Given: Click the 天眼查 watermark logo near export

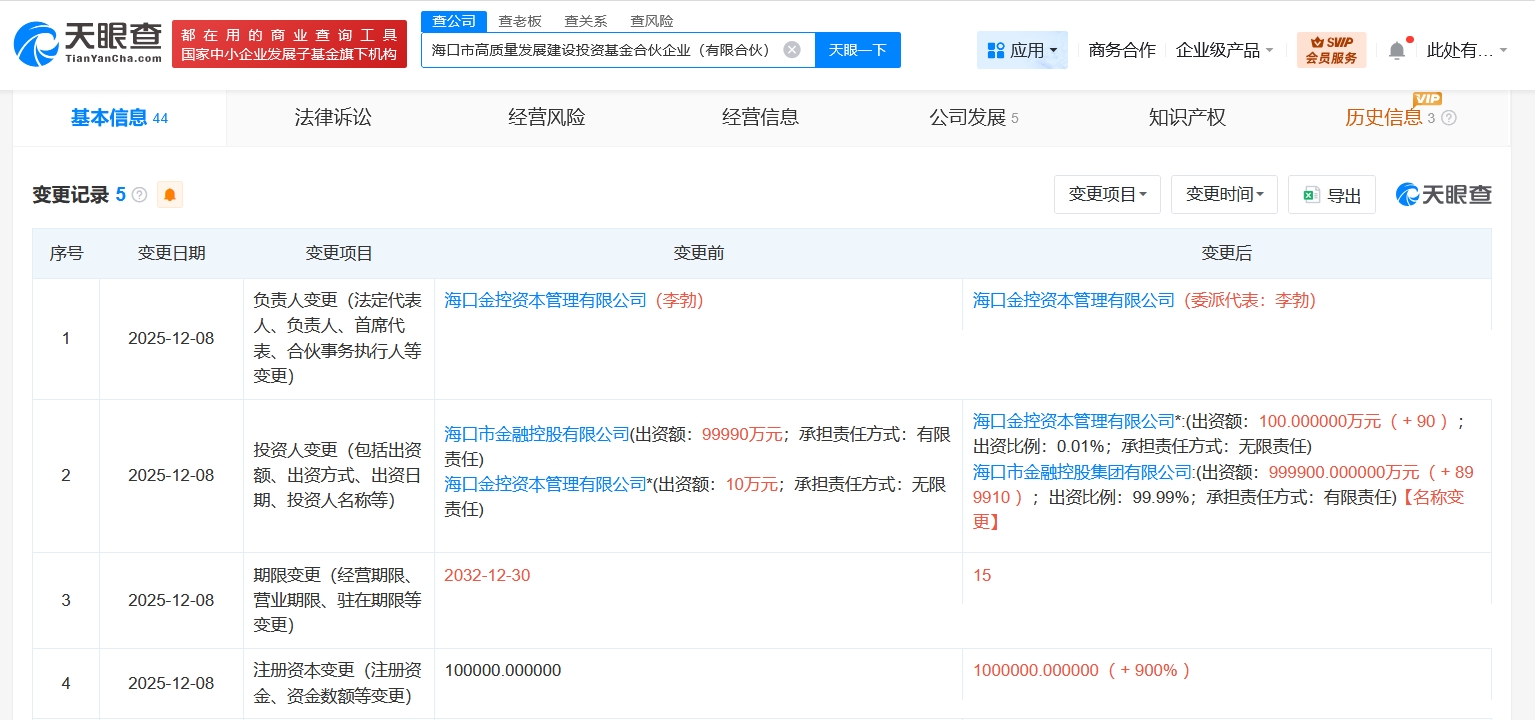Looking at the screenshot, I should [x=1443, y=195].
